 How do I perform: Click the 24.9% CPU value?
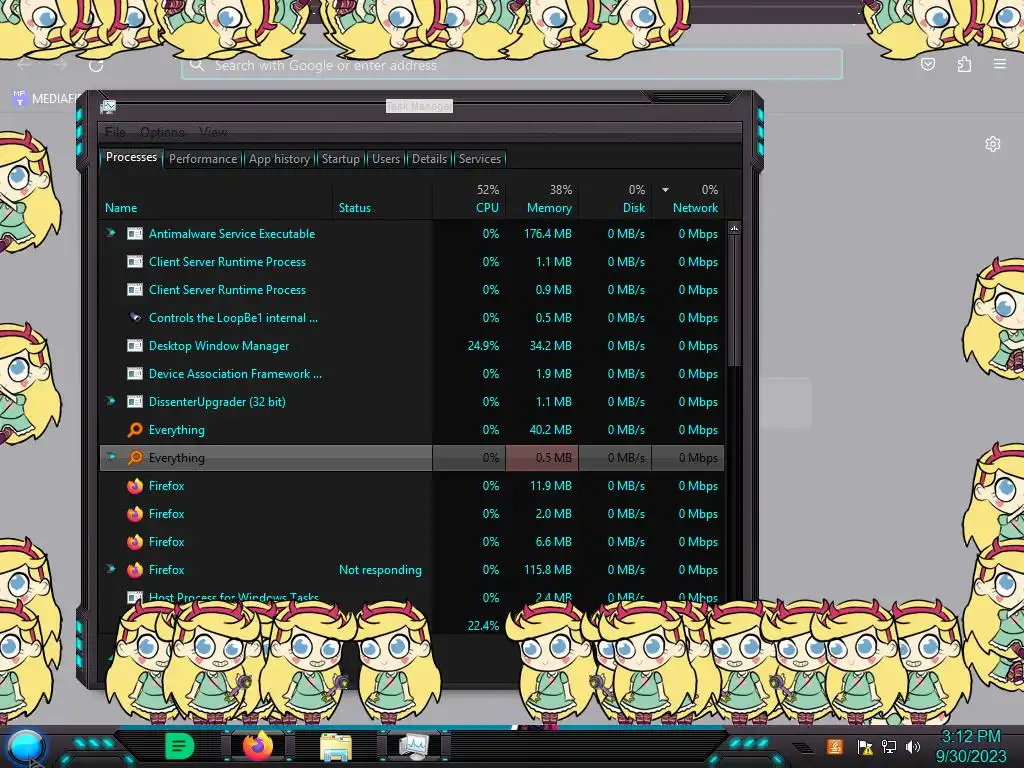point(483,345)
